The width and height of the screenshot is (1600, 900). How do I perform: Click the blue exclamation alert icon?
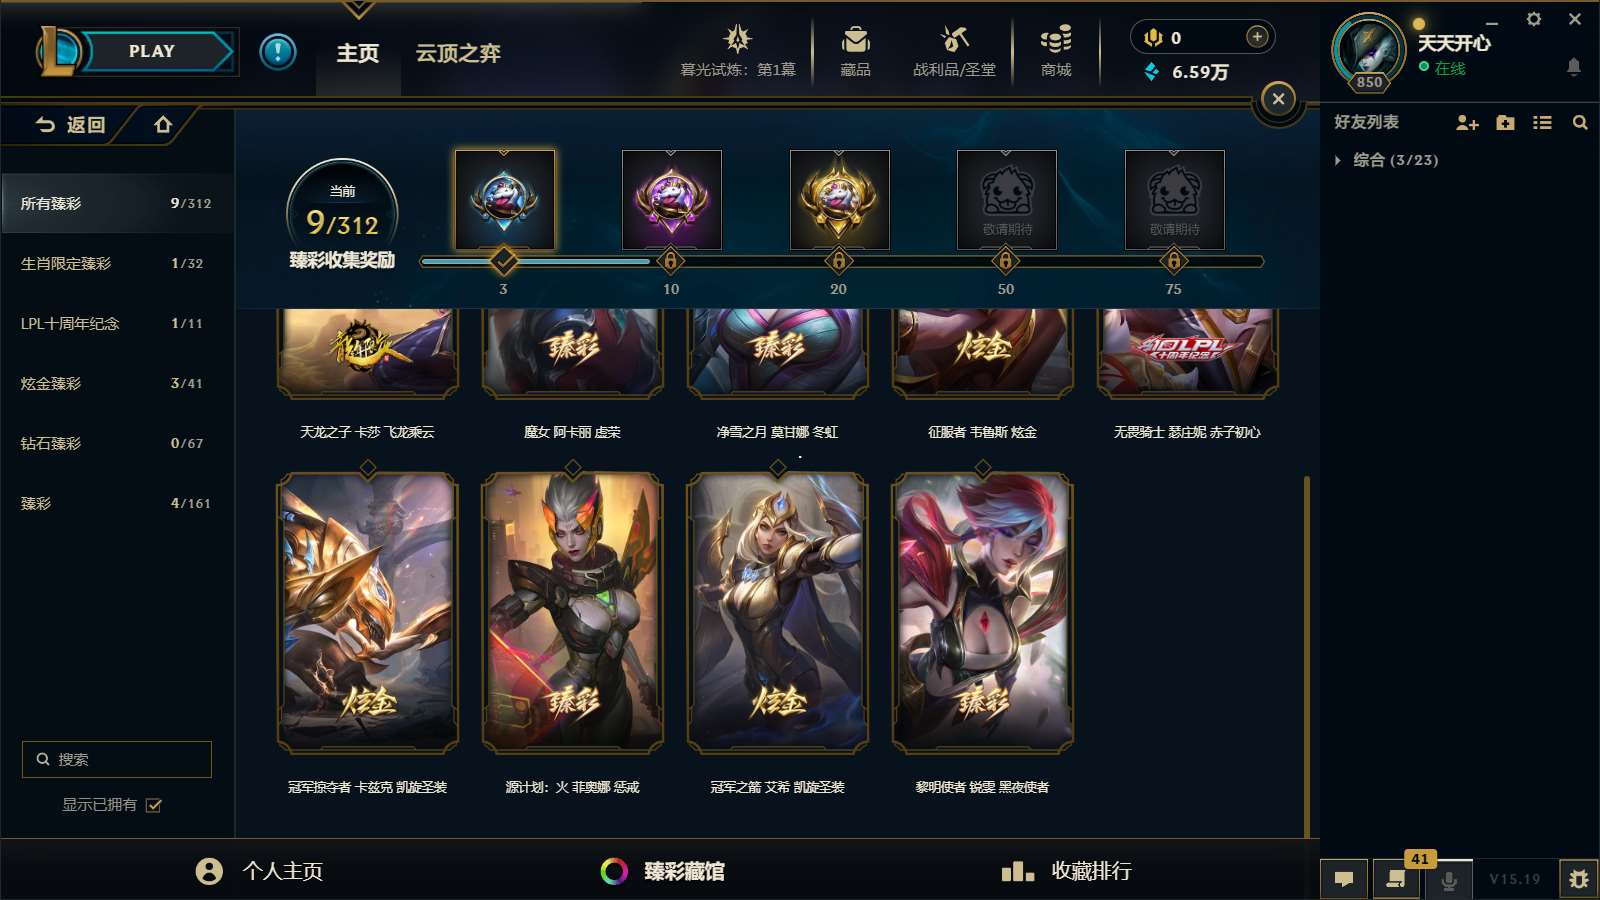coord(278,51)
